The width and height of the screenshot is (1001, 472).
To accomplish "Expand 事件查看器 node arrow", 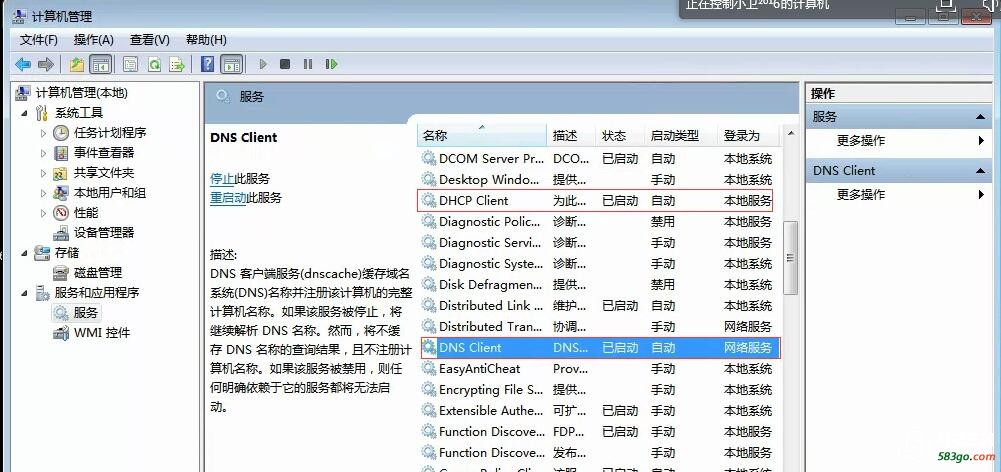I will pos(43,153).
